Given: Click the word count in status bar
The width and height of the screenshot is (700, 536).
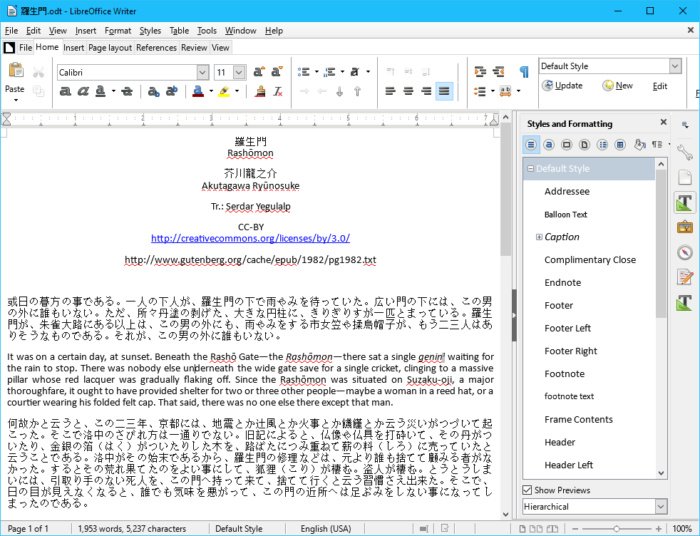Looking at the screenshot, I should tap(132, 529).
